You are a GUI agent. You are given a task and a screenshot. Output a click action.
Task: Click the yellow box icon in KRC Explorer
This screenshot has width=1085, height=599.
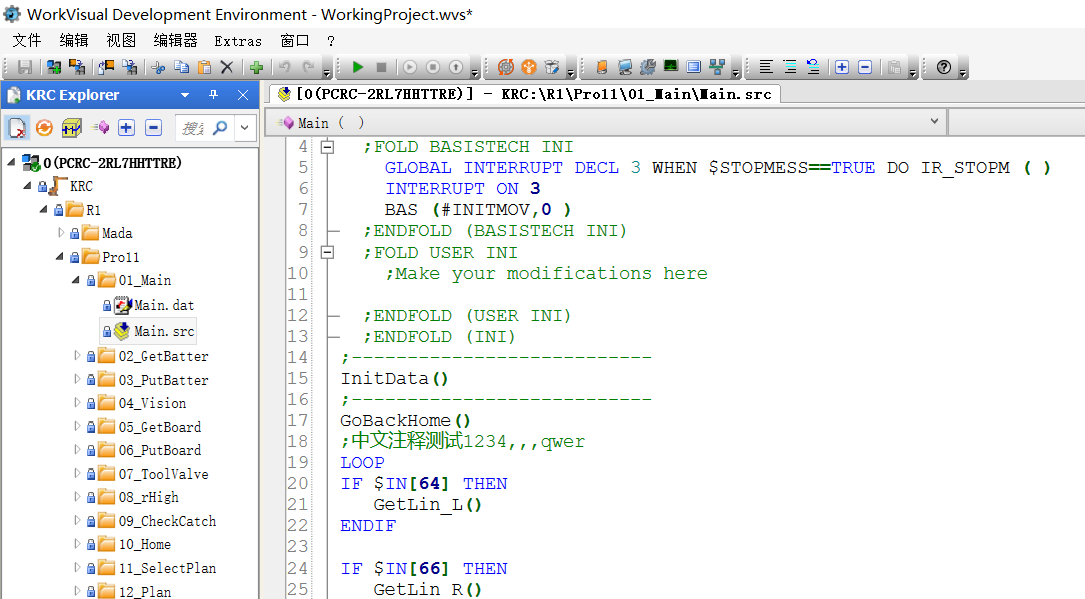pyautogui.click(x=71, y=128)
